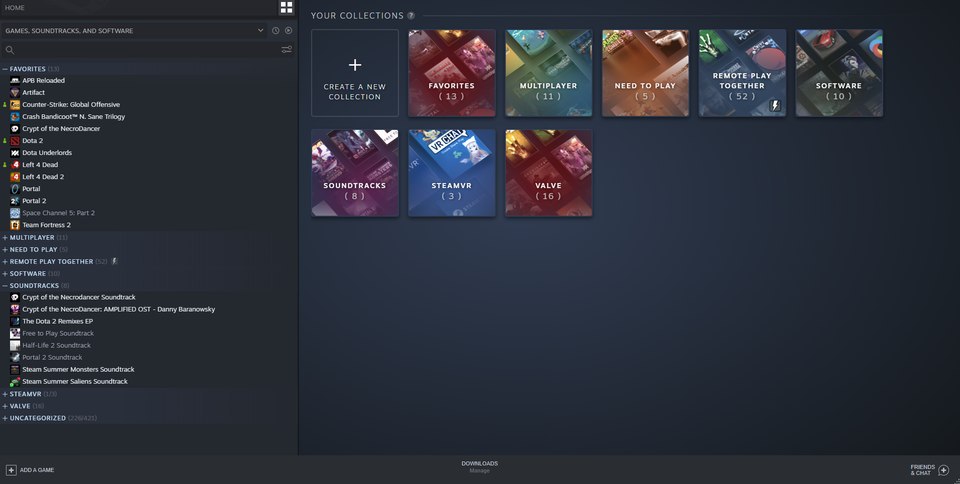Click the Remote Play Together lightning icon in sidebar
Screen dimensions: 960x484
point(114,261)
